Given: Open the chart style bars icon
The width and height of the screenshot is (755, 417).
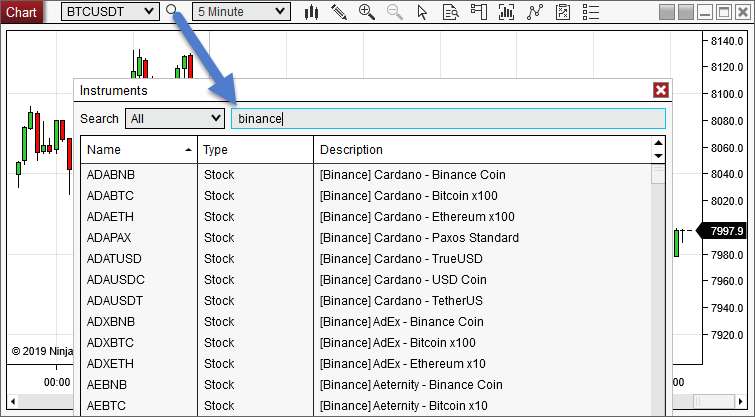Looking at the screenshot, I should [312, 12].
